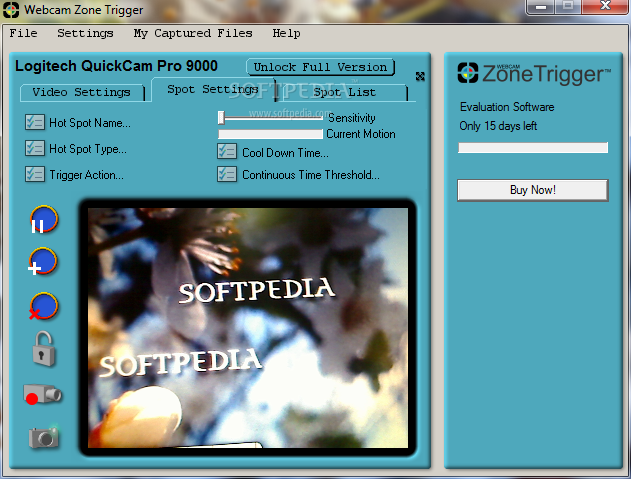Open the Settings menu
This screenshot has height=479, width=631.
(x=85, y=33)
